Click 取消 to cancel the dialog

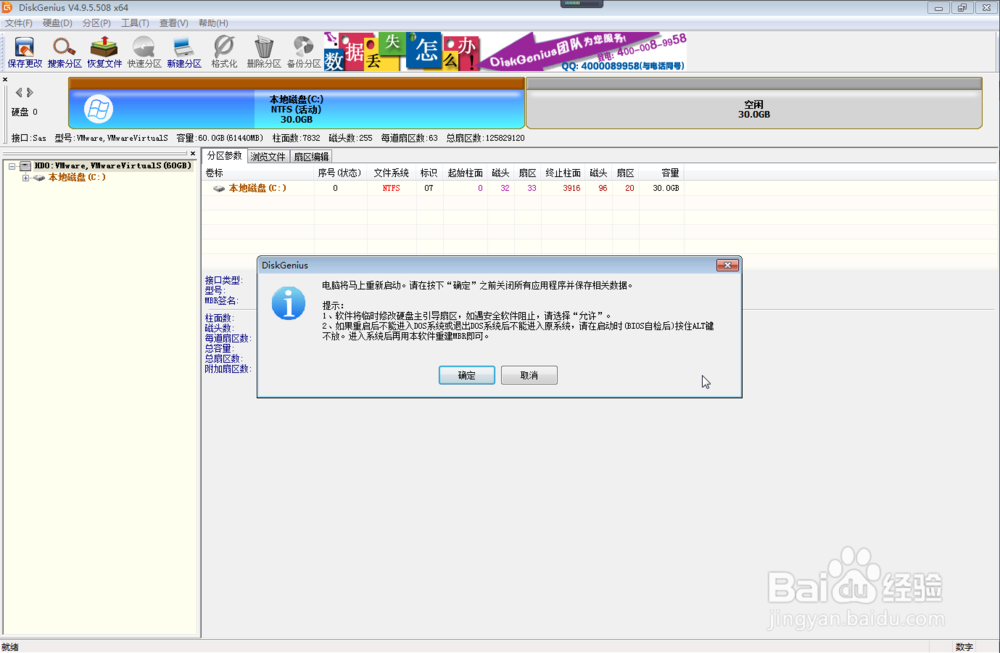(x=529, y=375)
